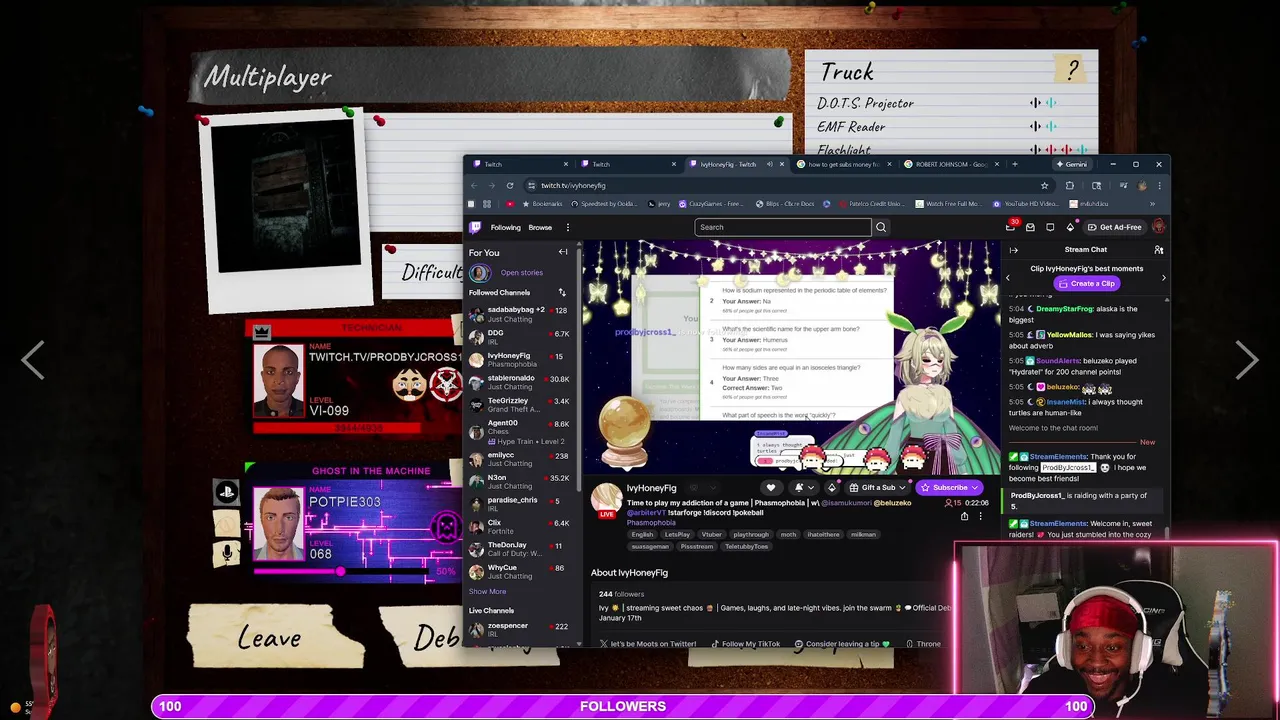Mute the IvyHoneyFig tab audio icon

(x=769, y=164)
